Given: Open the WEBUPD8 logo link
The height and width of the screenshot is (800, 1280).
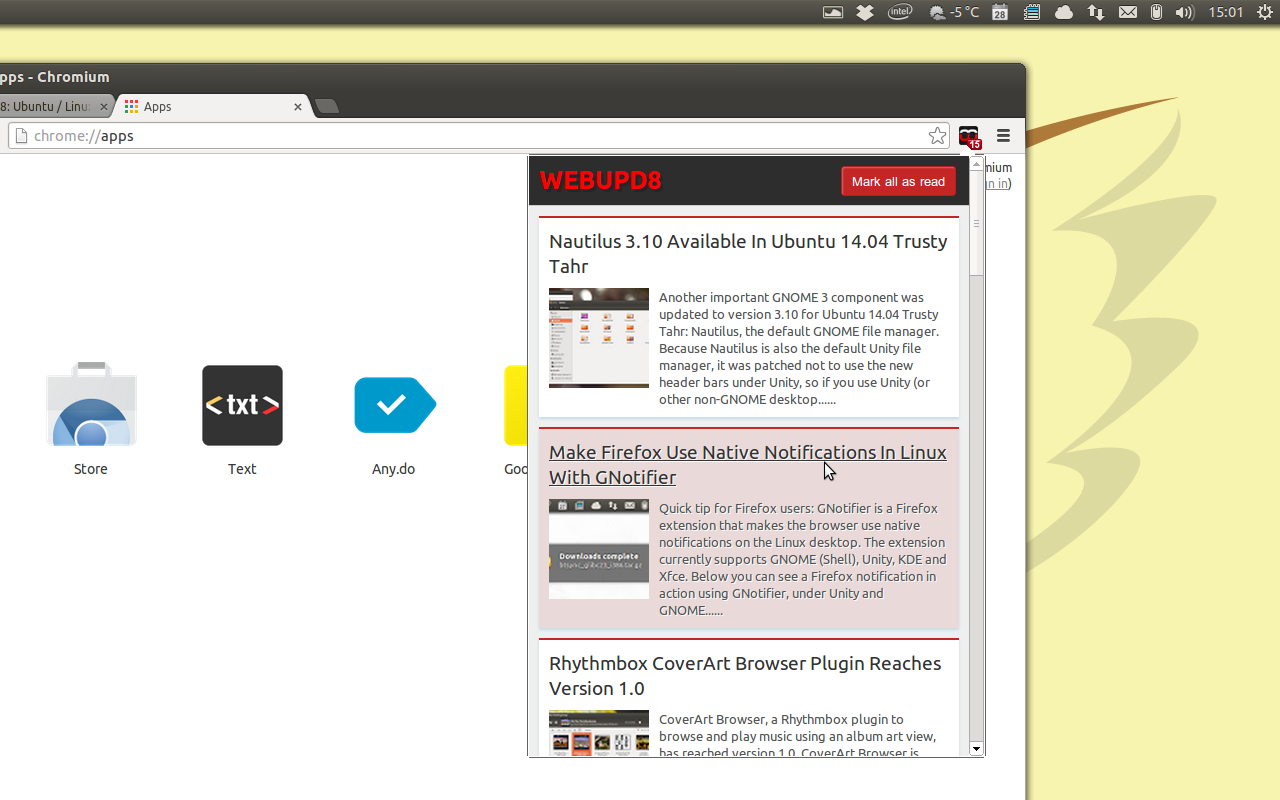Looking at the screenshot, I should (600, 181).
